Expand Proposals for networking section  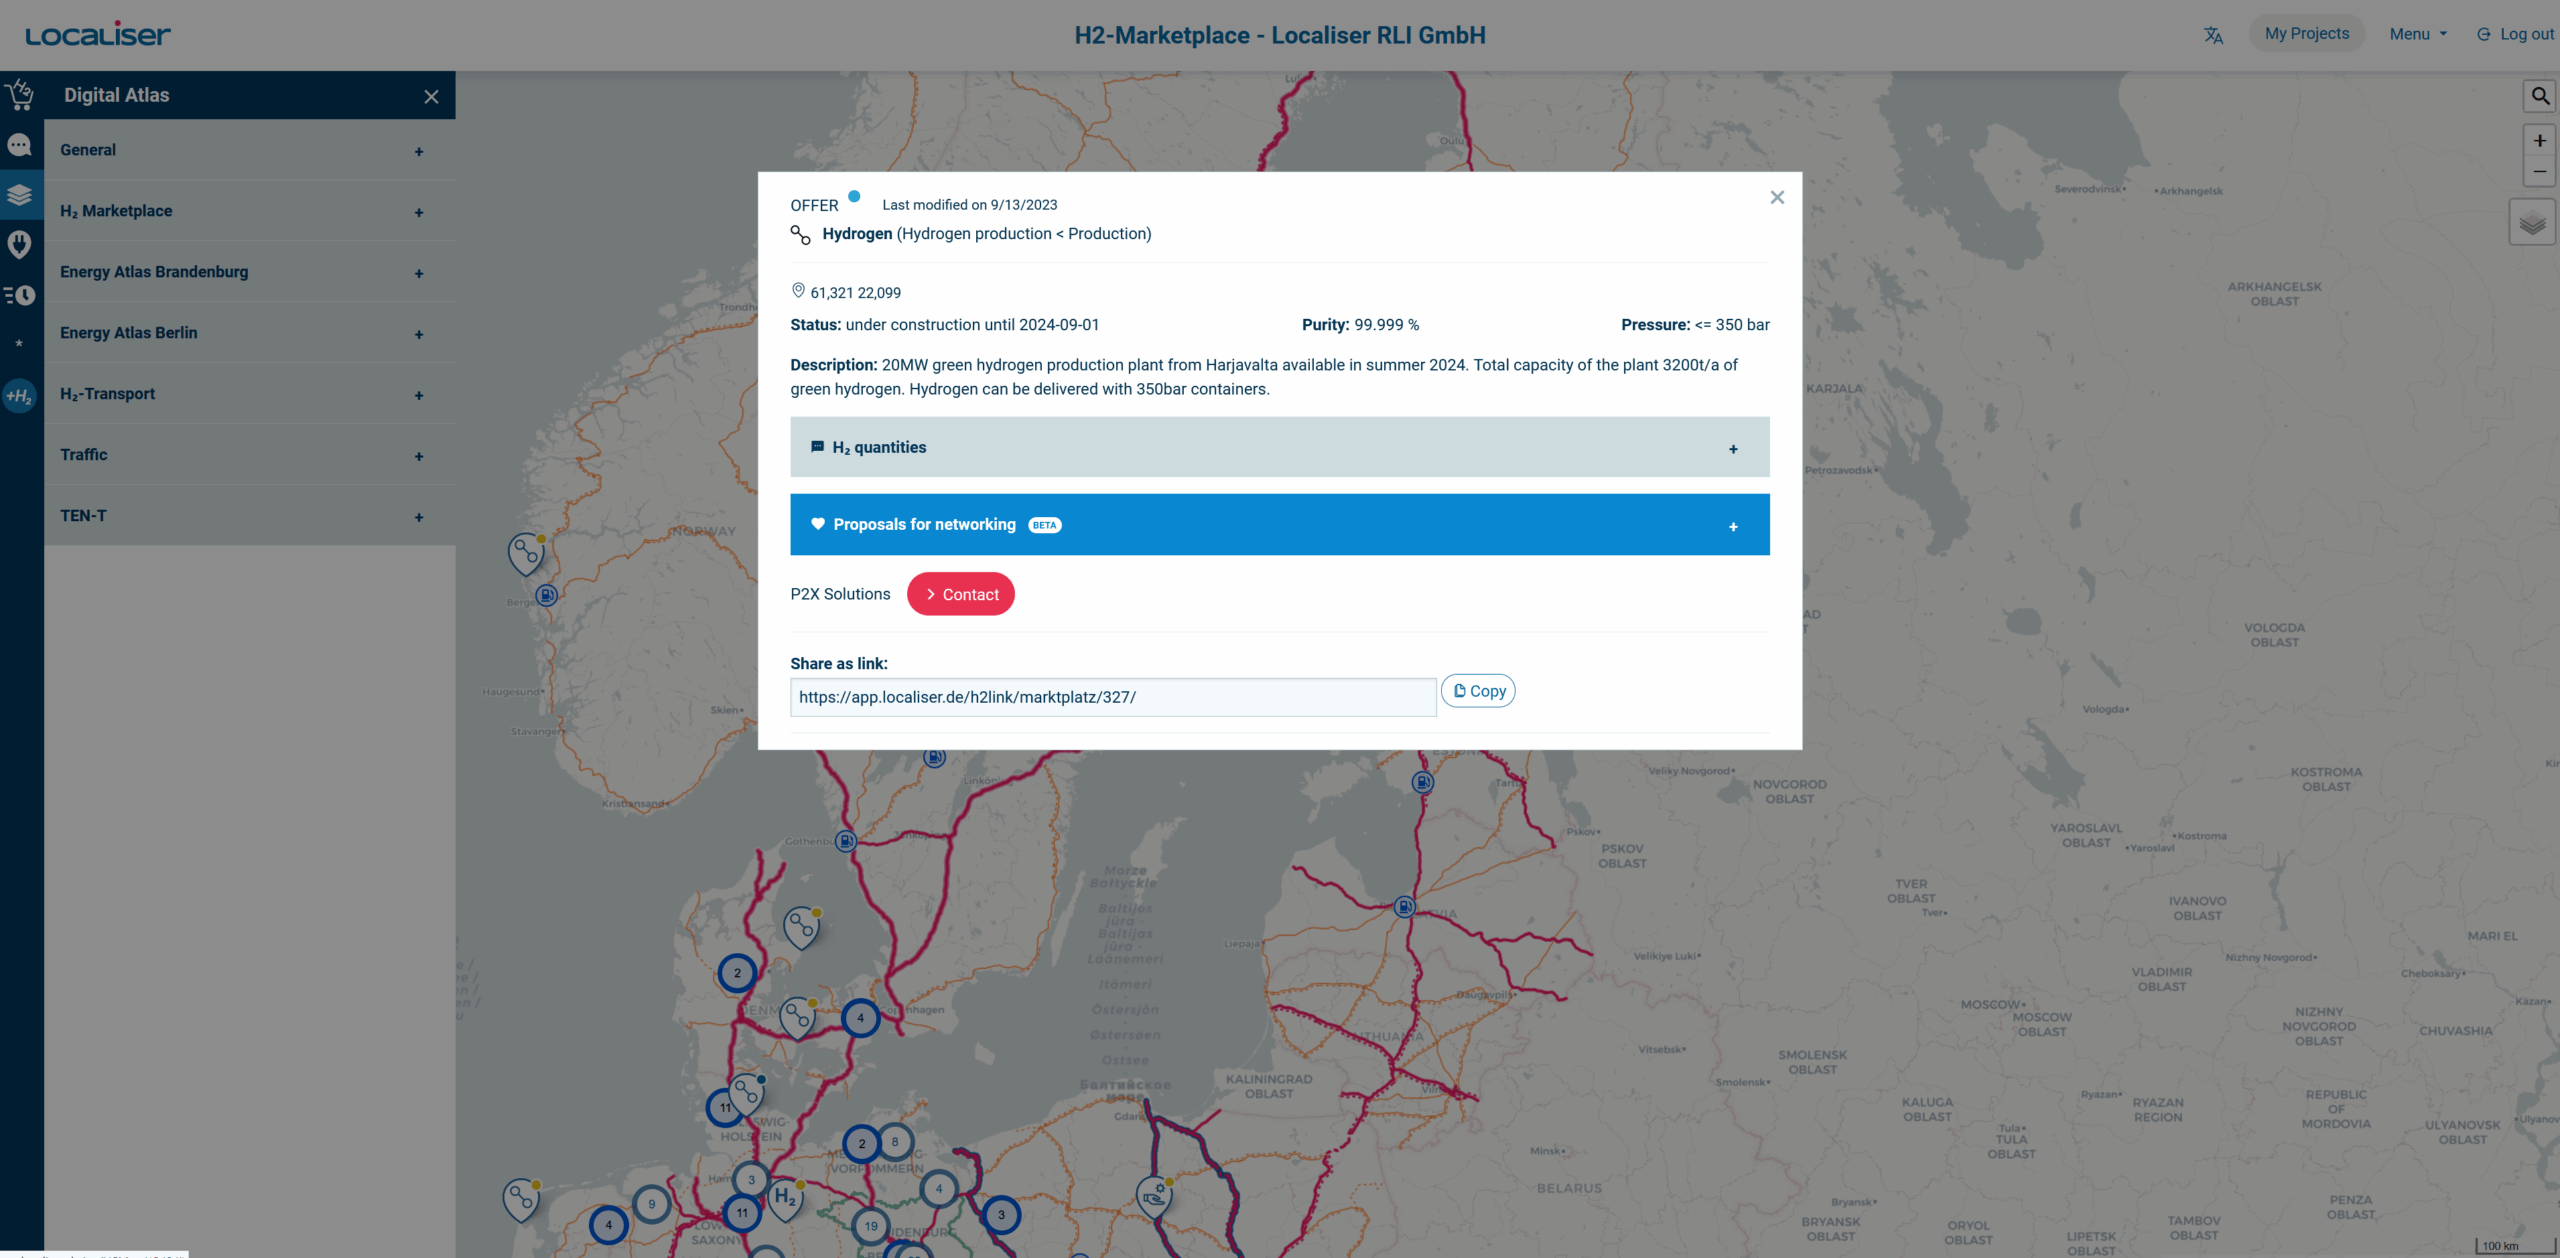coord(1279,525)
